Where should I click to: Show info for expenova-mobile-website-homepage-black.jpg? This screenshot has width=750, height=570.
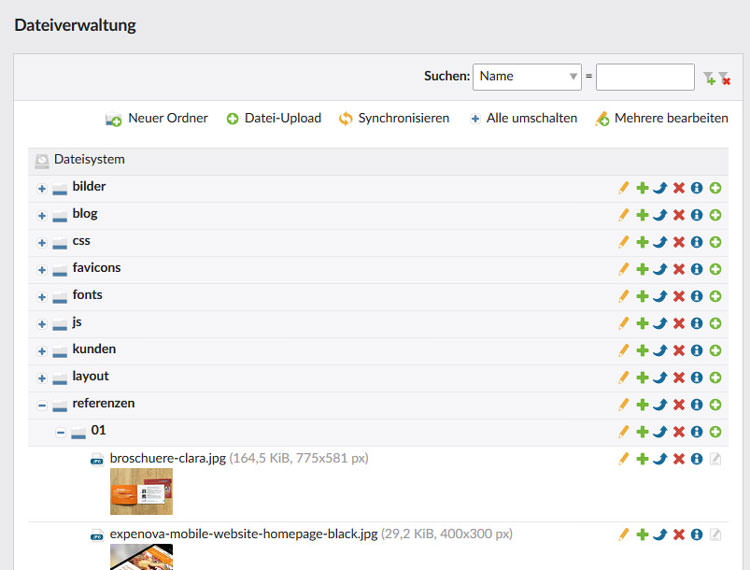(x=697, y=534)
